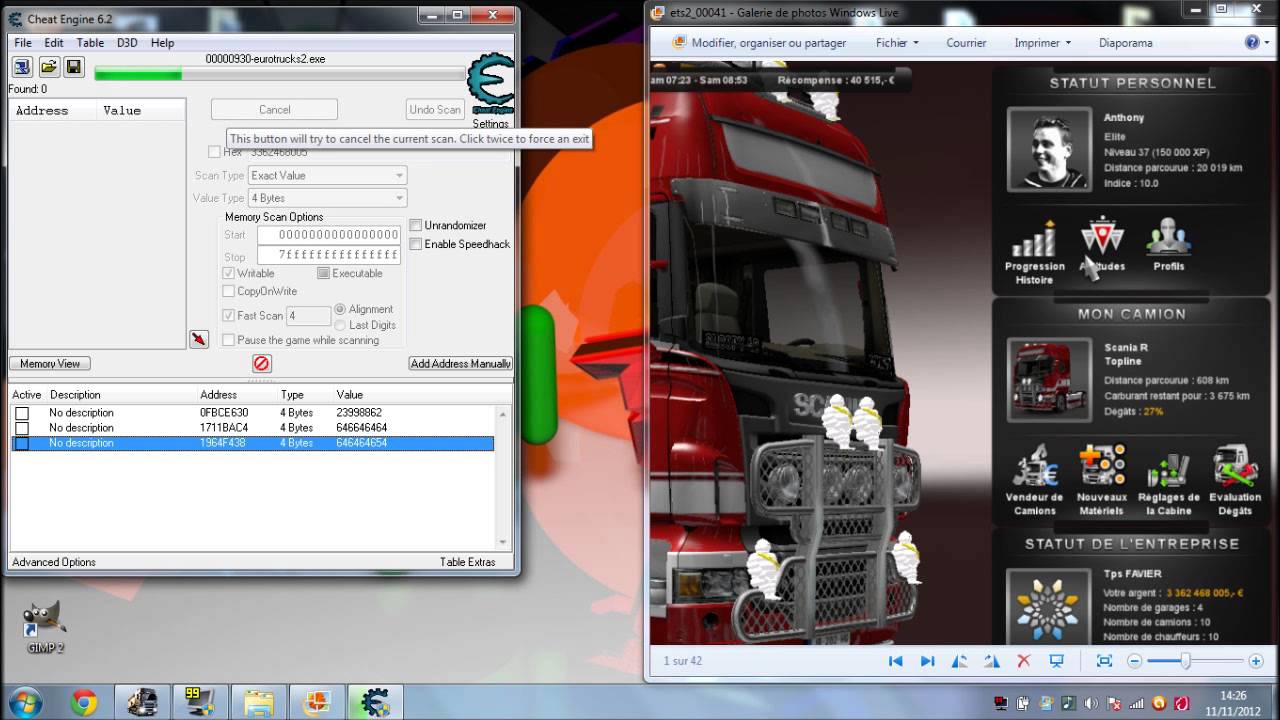Tick Active checkbox for address 1711BAC4
This screenshot has width=1280, height=720.
pos(22,428)
